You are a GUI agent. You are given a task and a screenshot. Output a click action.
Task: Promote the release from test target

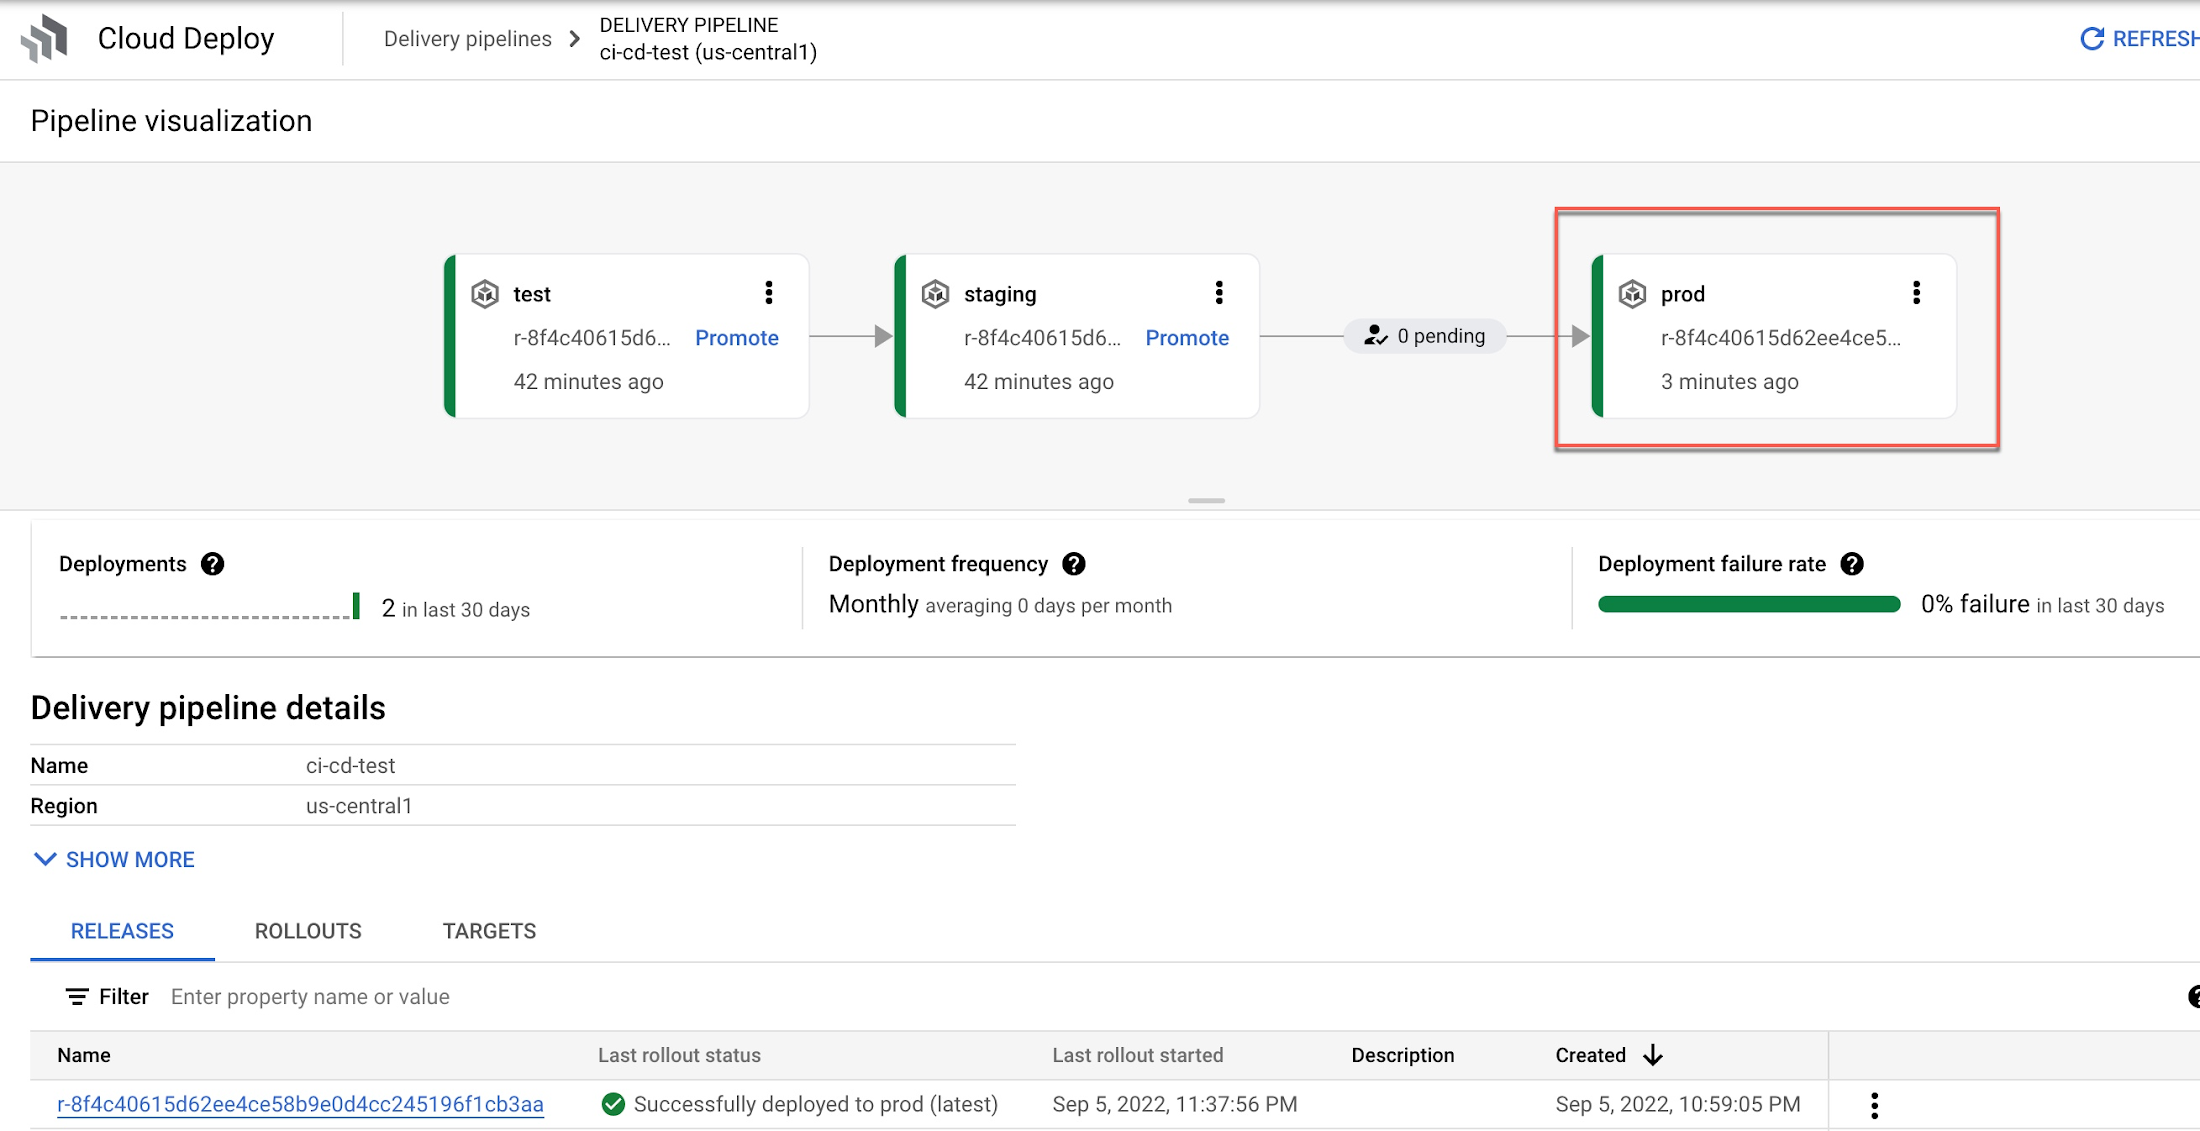point(737,338)
